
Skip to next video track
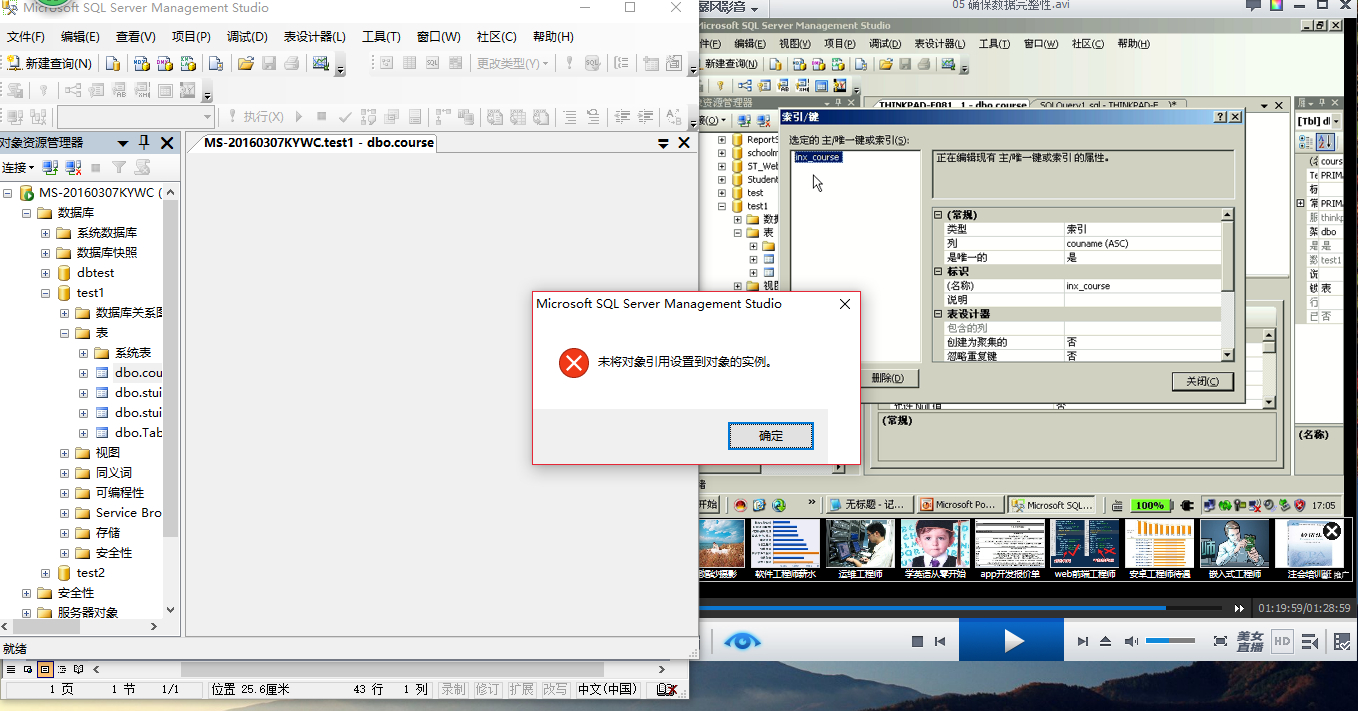[x=1082, y=641]
